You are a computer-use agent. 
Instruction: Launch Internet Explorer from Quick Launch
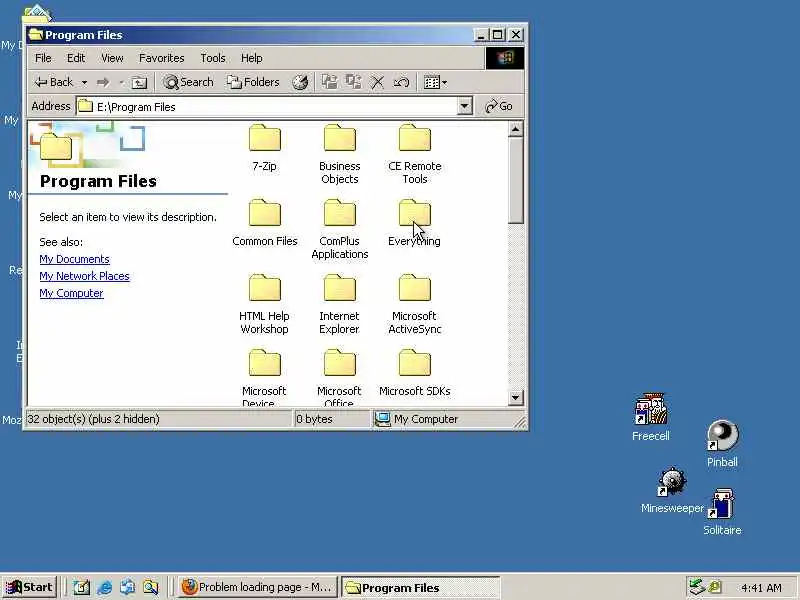tap(105, 587)
